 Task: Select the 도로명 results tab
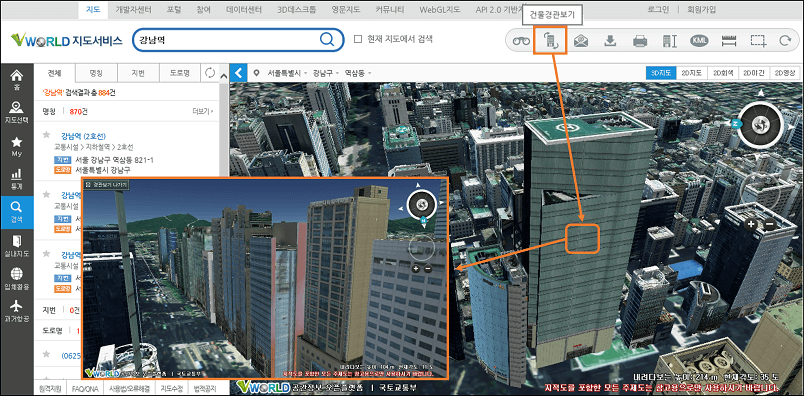[x=179, y=73]
